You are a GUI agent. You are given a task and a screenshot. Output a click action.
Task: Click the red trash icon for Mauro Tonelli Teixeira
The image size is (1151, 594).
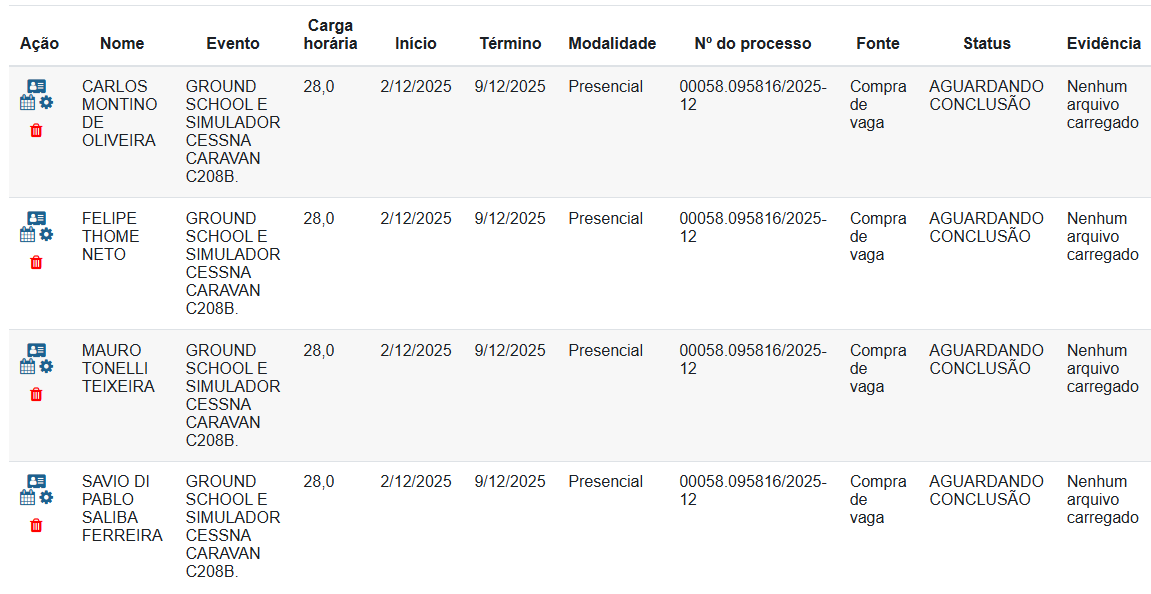tap(37, 394)
